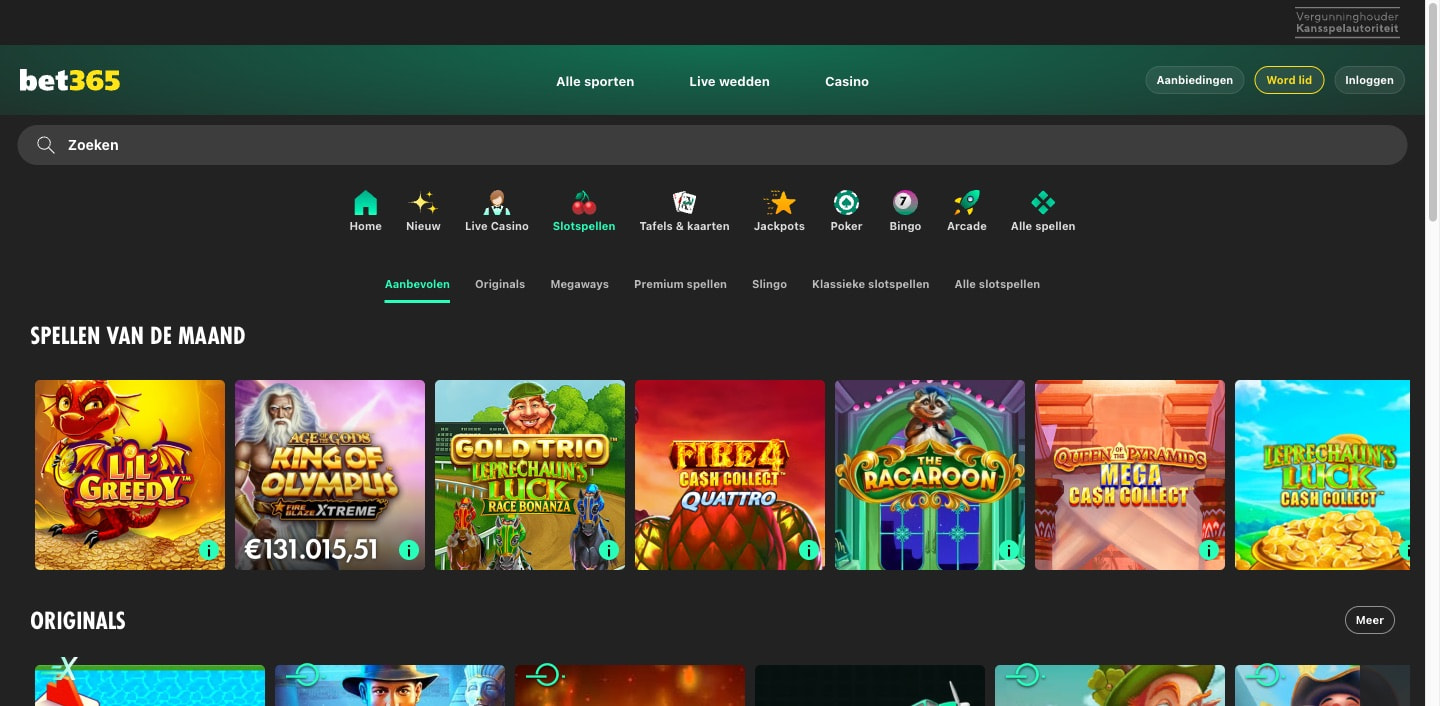Switch to Live wedden section
This screenshot has width=1440, height=706.
tap(729, 81)
